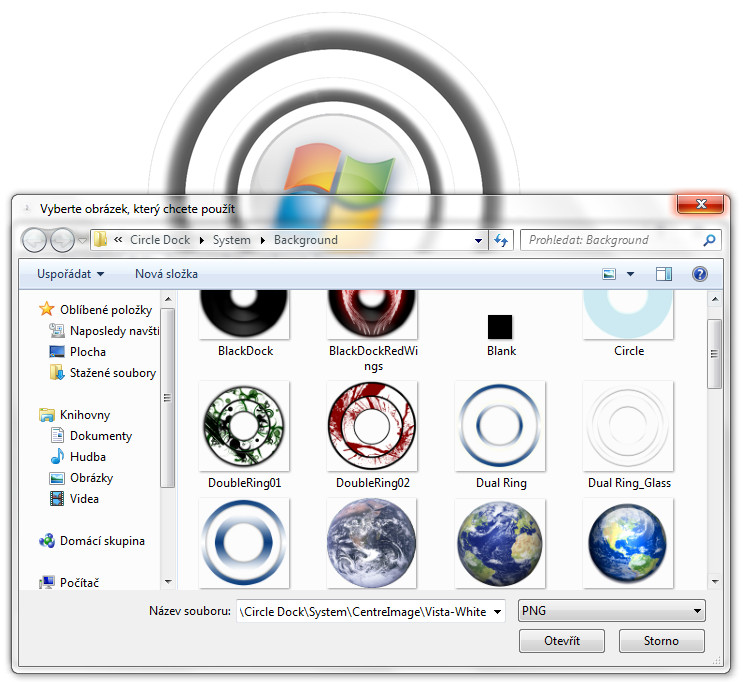Select the Dual Ring blue thumbnail

[x=500, y=426]
